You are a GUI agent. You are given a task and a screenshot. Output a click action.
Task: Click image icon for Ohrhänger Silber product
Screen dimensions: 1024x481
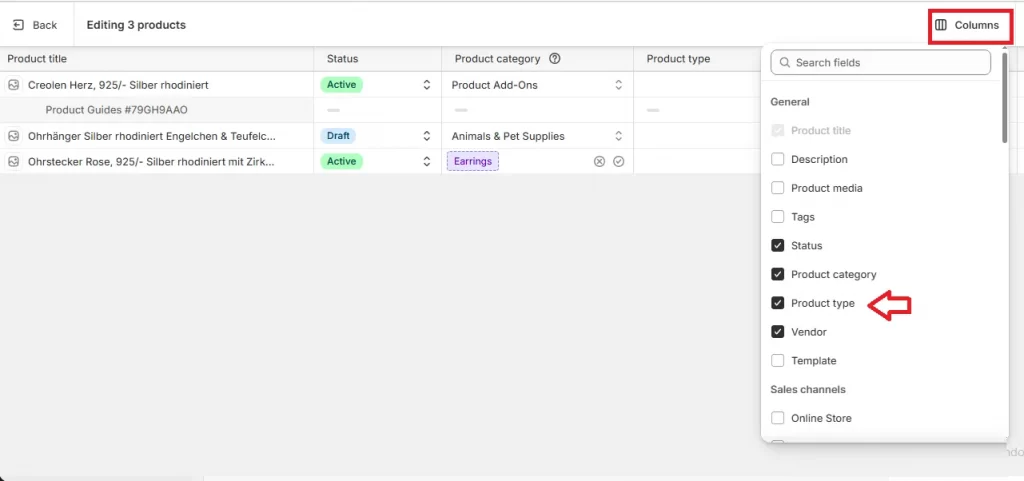coord(13,136)
